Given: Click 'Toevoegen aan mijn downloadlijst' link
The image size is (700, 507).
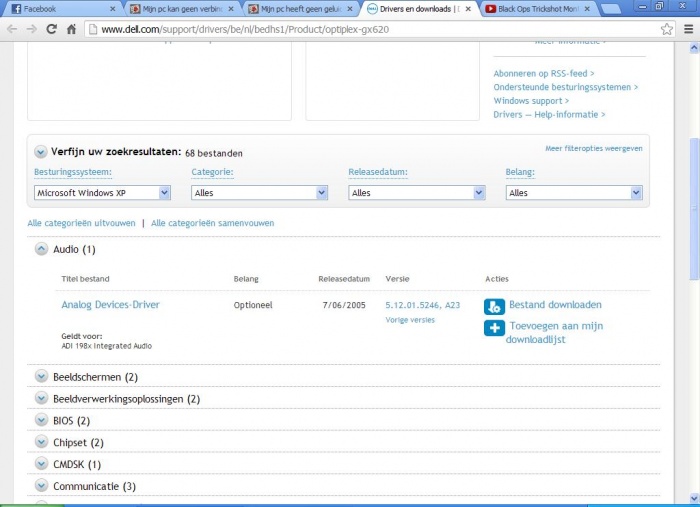Looking at the screenshot, I should coord(554,332).
